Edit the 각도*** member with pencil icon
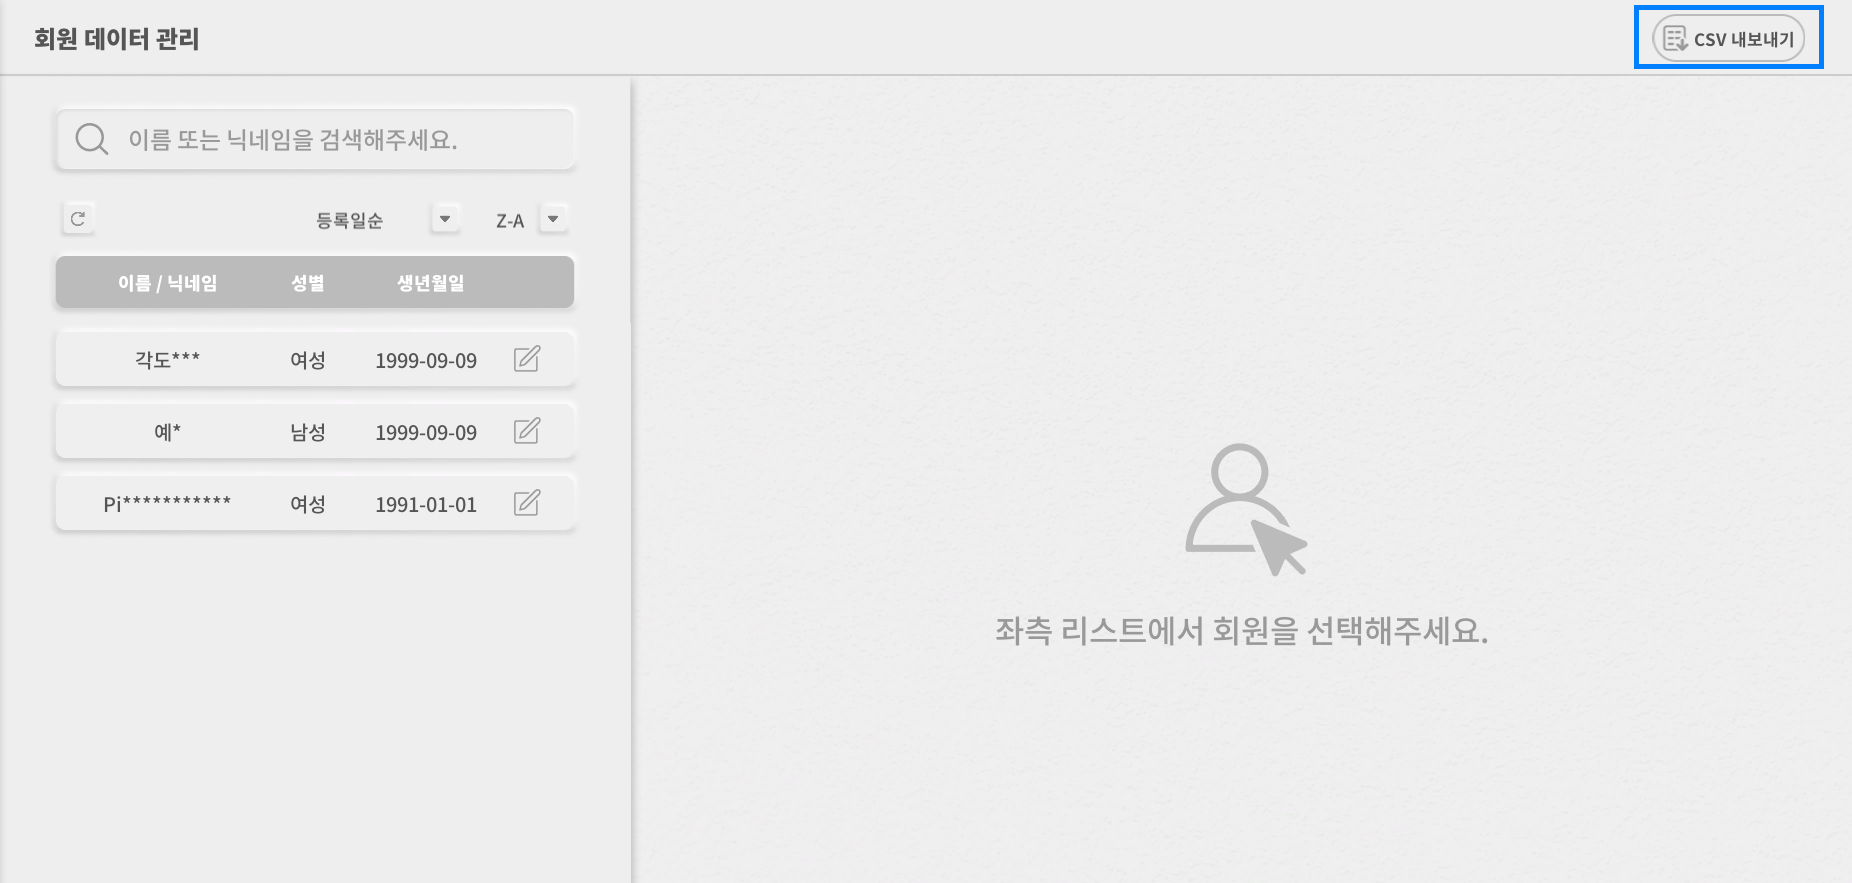1852x883 pixels. [x=527, y=358]
